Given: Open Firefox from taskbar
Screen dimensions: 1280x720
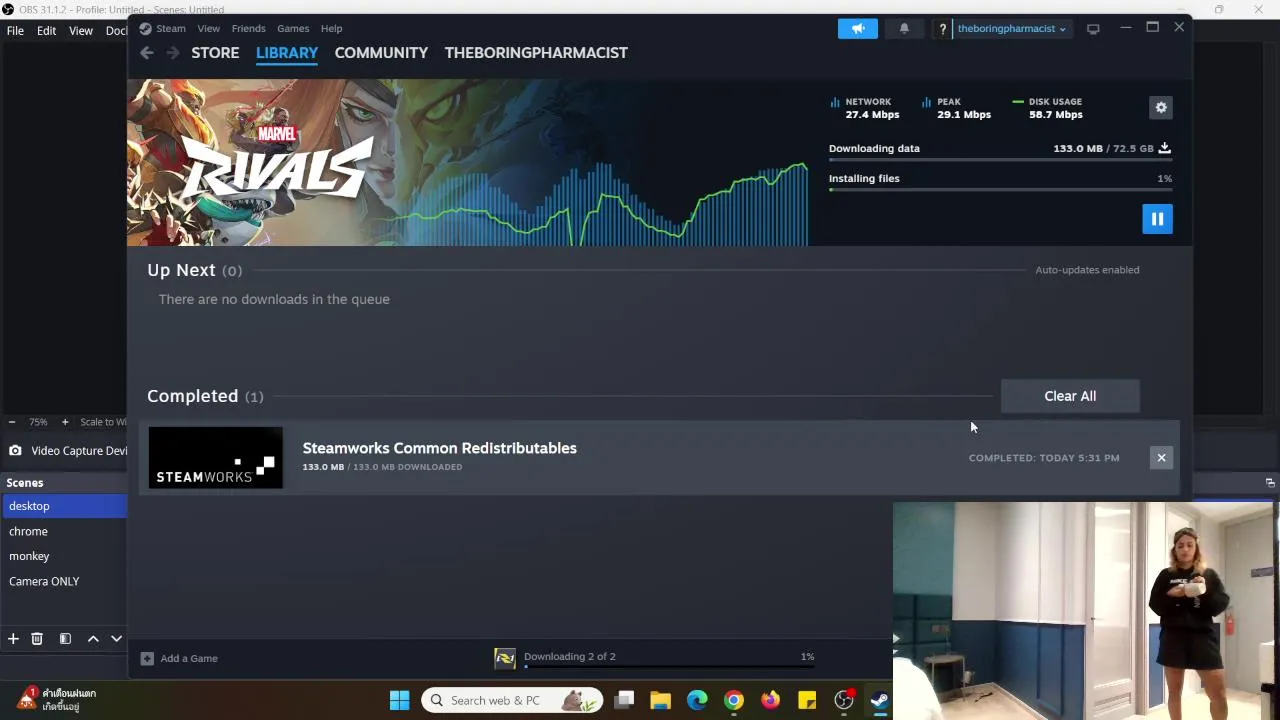Looking at the screenshot, I should (770, 700).
